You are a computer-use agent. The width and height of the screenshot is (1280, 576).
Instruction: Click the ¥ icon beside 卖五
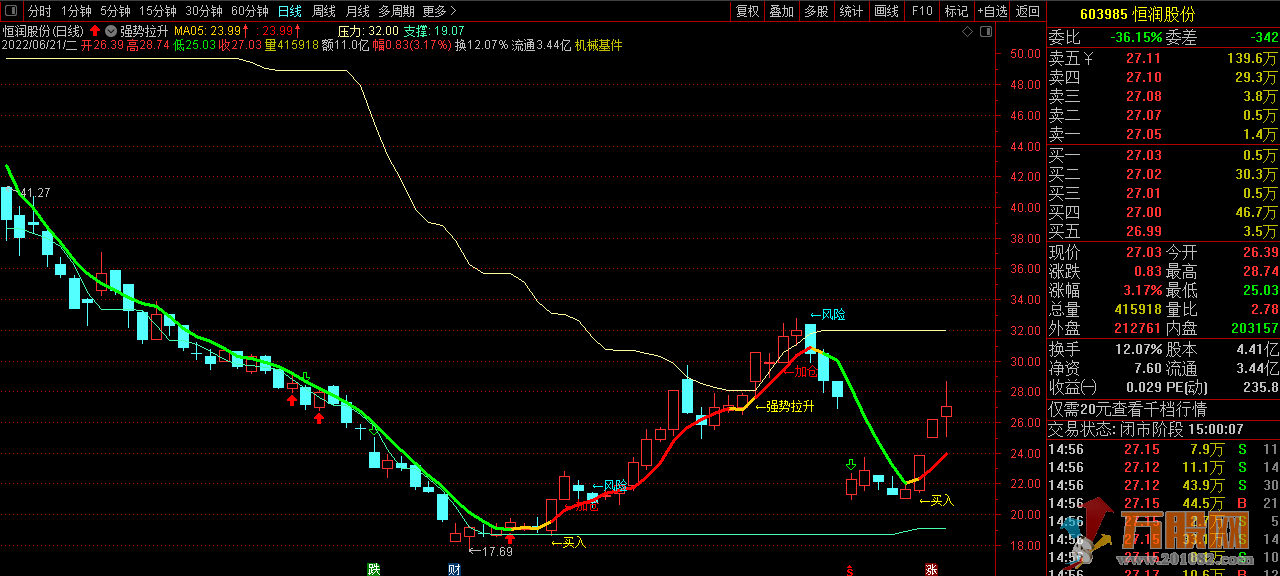coord(1089,58)
